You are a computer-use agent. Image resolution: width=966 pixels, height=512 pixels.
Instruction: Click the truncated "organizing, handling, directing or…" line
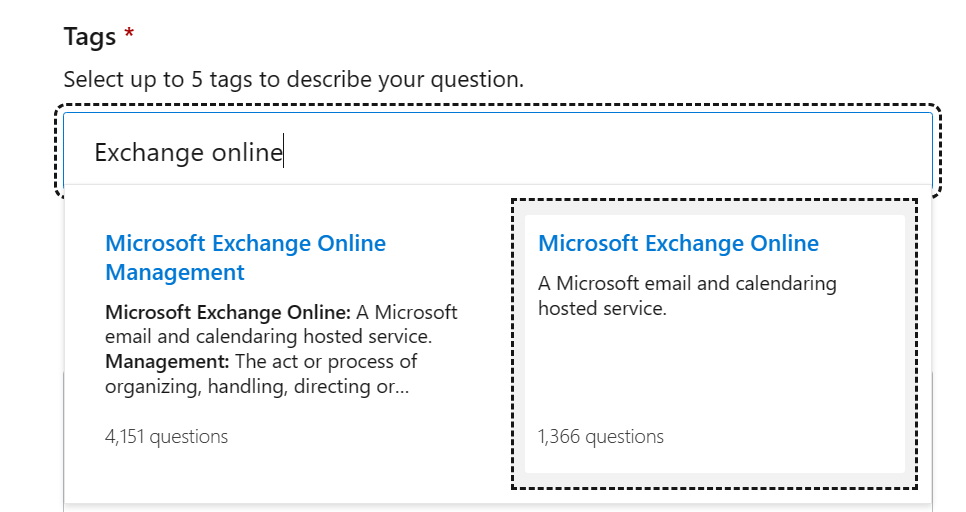(257, 386)
